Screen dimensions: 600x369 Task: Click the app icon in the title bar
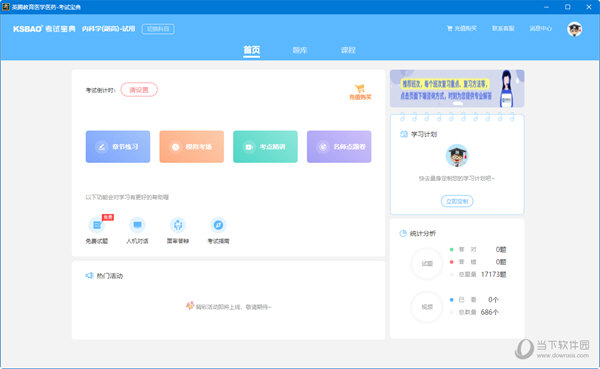(6, 7)
